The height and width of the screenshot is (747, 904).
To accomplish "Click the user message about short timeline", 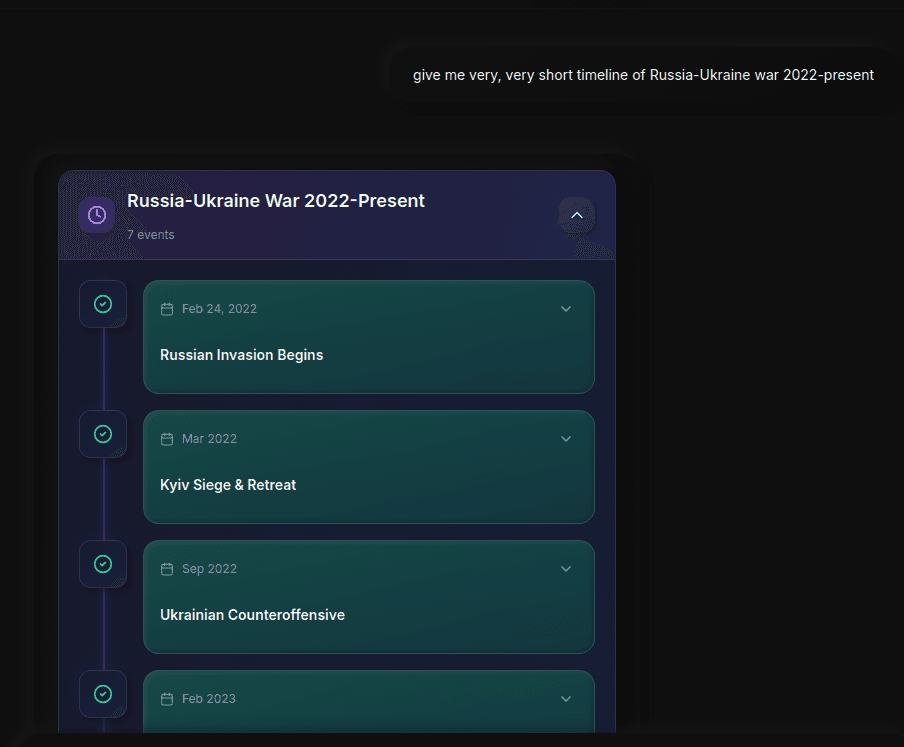I will (643, 75).
